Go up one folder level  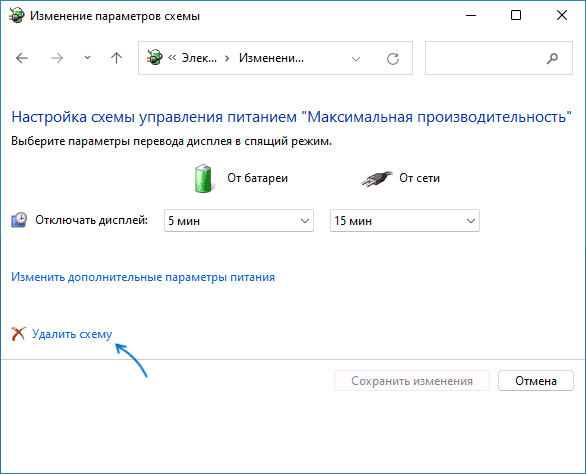click(x=116, y=58)
